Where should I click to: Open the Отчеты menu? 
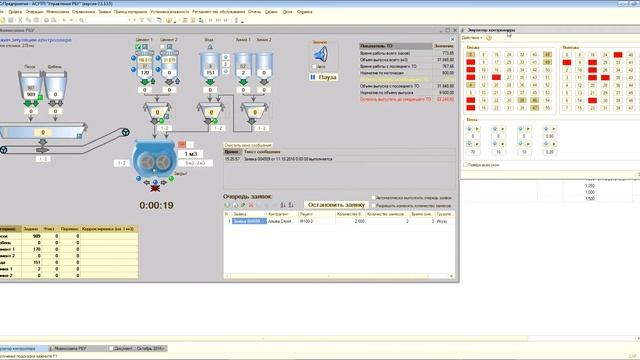pos(254,12)
